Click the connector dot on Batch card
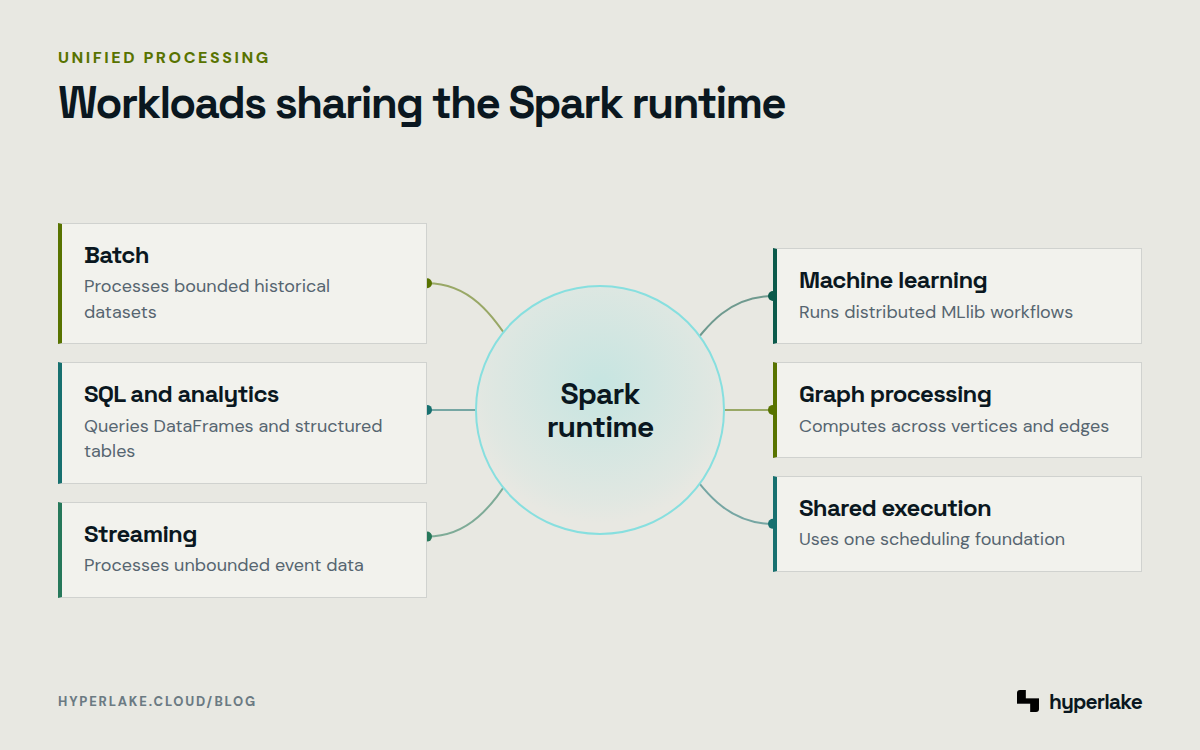1200x750 pixels. tap(427, 283)
